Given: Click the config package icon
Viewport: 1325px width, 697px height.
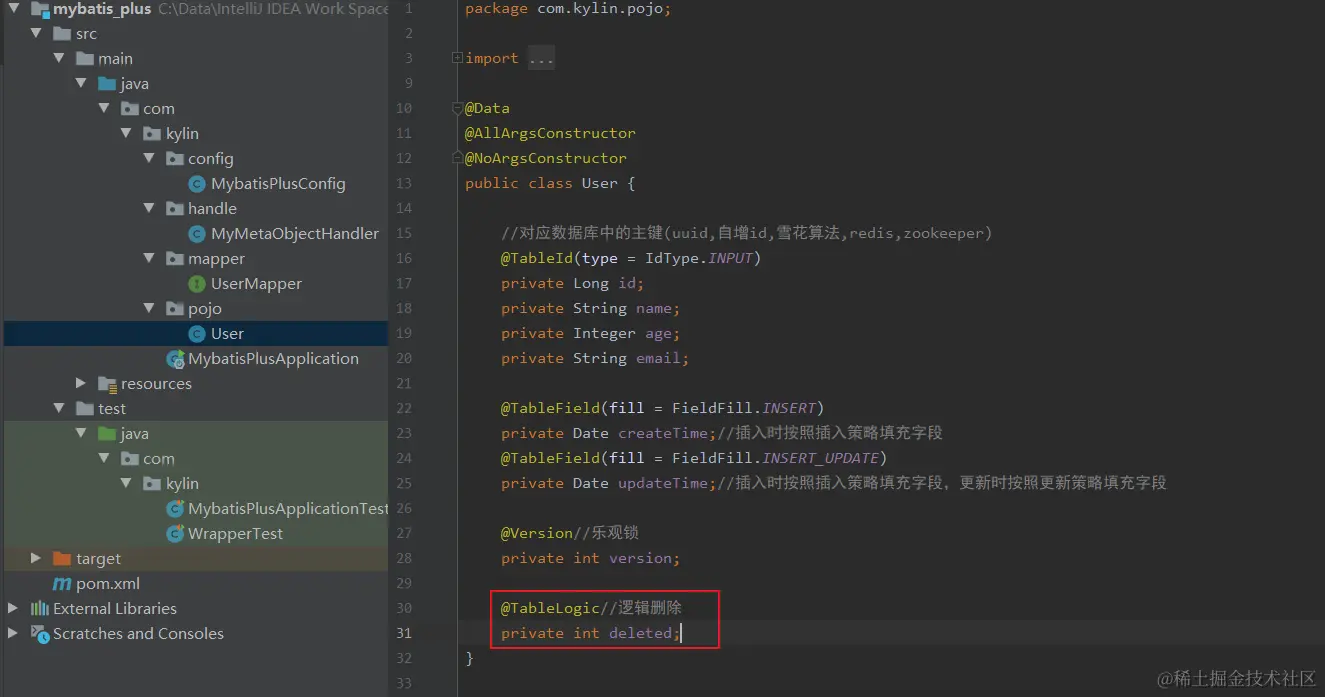Looking at the screenshot, I should tap(175, 158).
